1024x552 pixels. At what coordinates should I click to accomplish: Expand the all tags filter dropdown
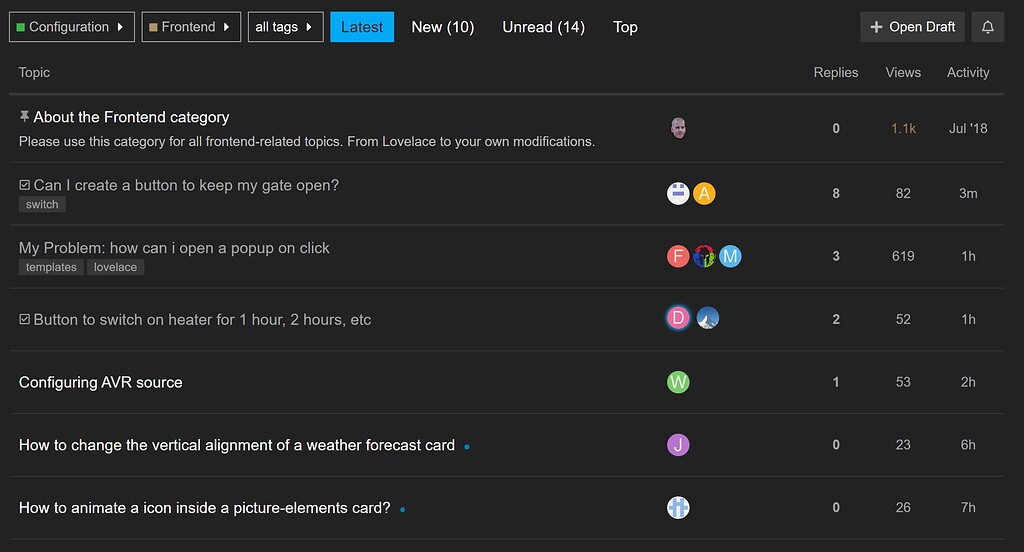(285, 27)
